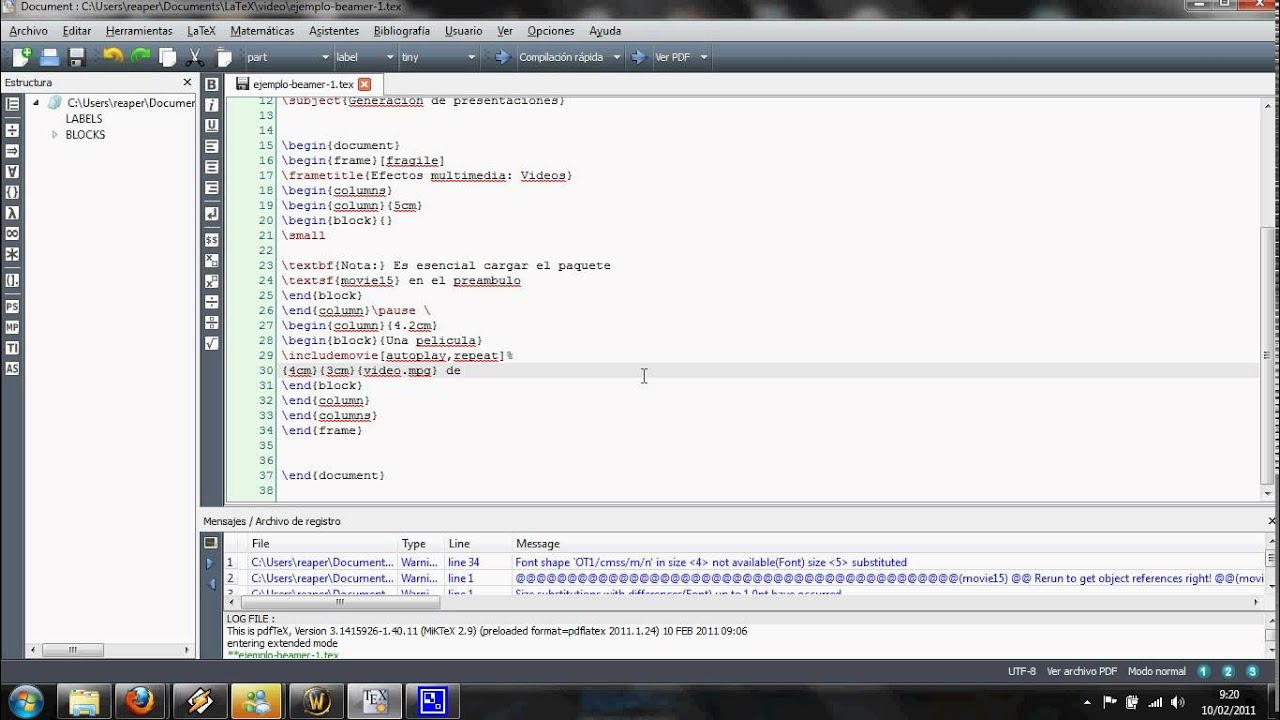Open the LaTeX menu
This screenshot has height=720, width=1280.
point(201,31)
